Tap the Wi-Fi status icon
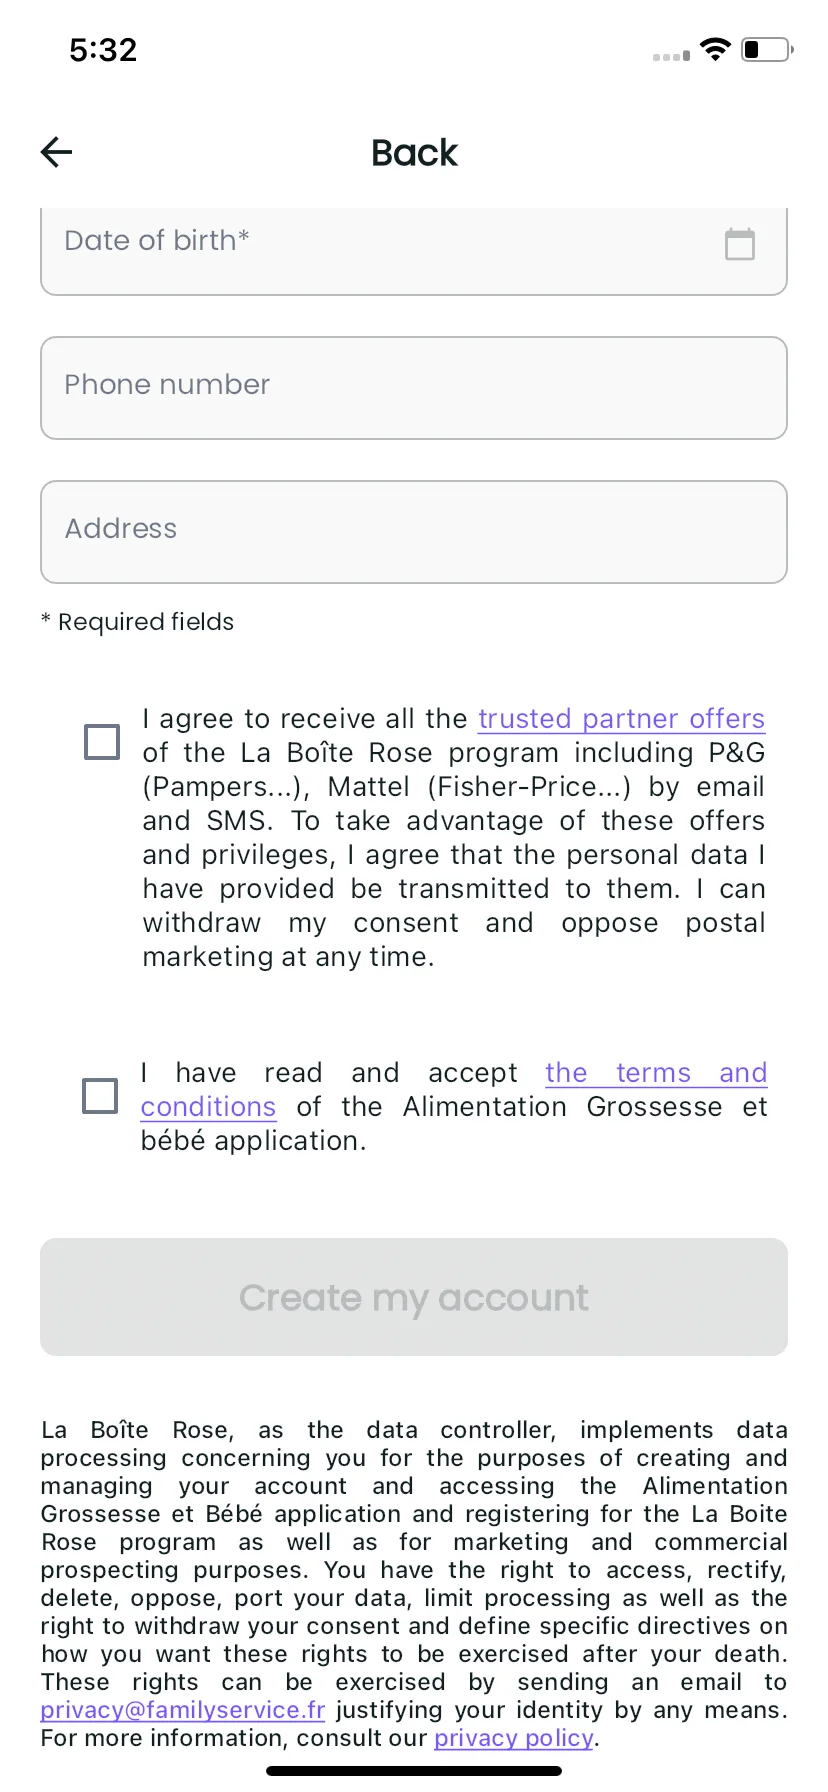828x1792 pixels. coord(716,49)
